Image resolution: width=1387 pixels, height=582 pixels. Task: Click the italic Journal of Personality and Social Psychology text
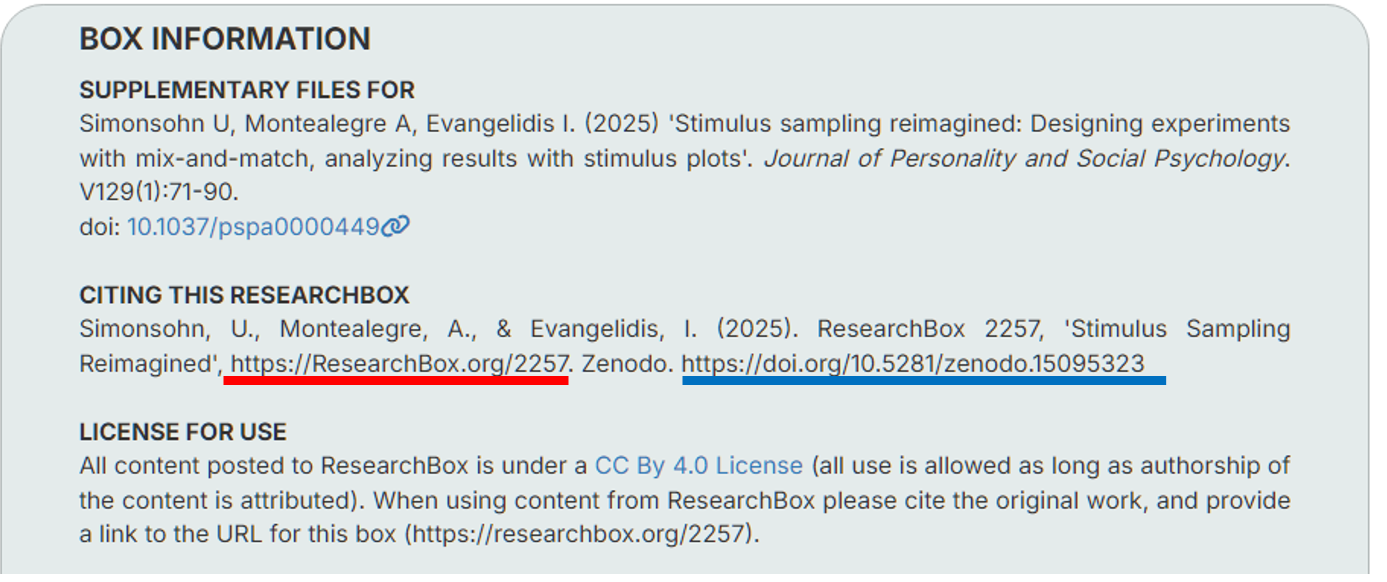pyautogui.click(x=1023, y=158)
